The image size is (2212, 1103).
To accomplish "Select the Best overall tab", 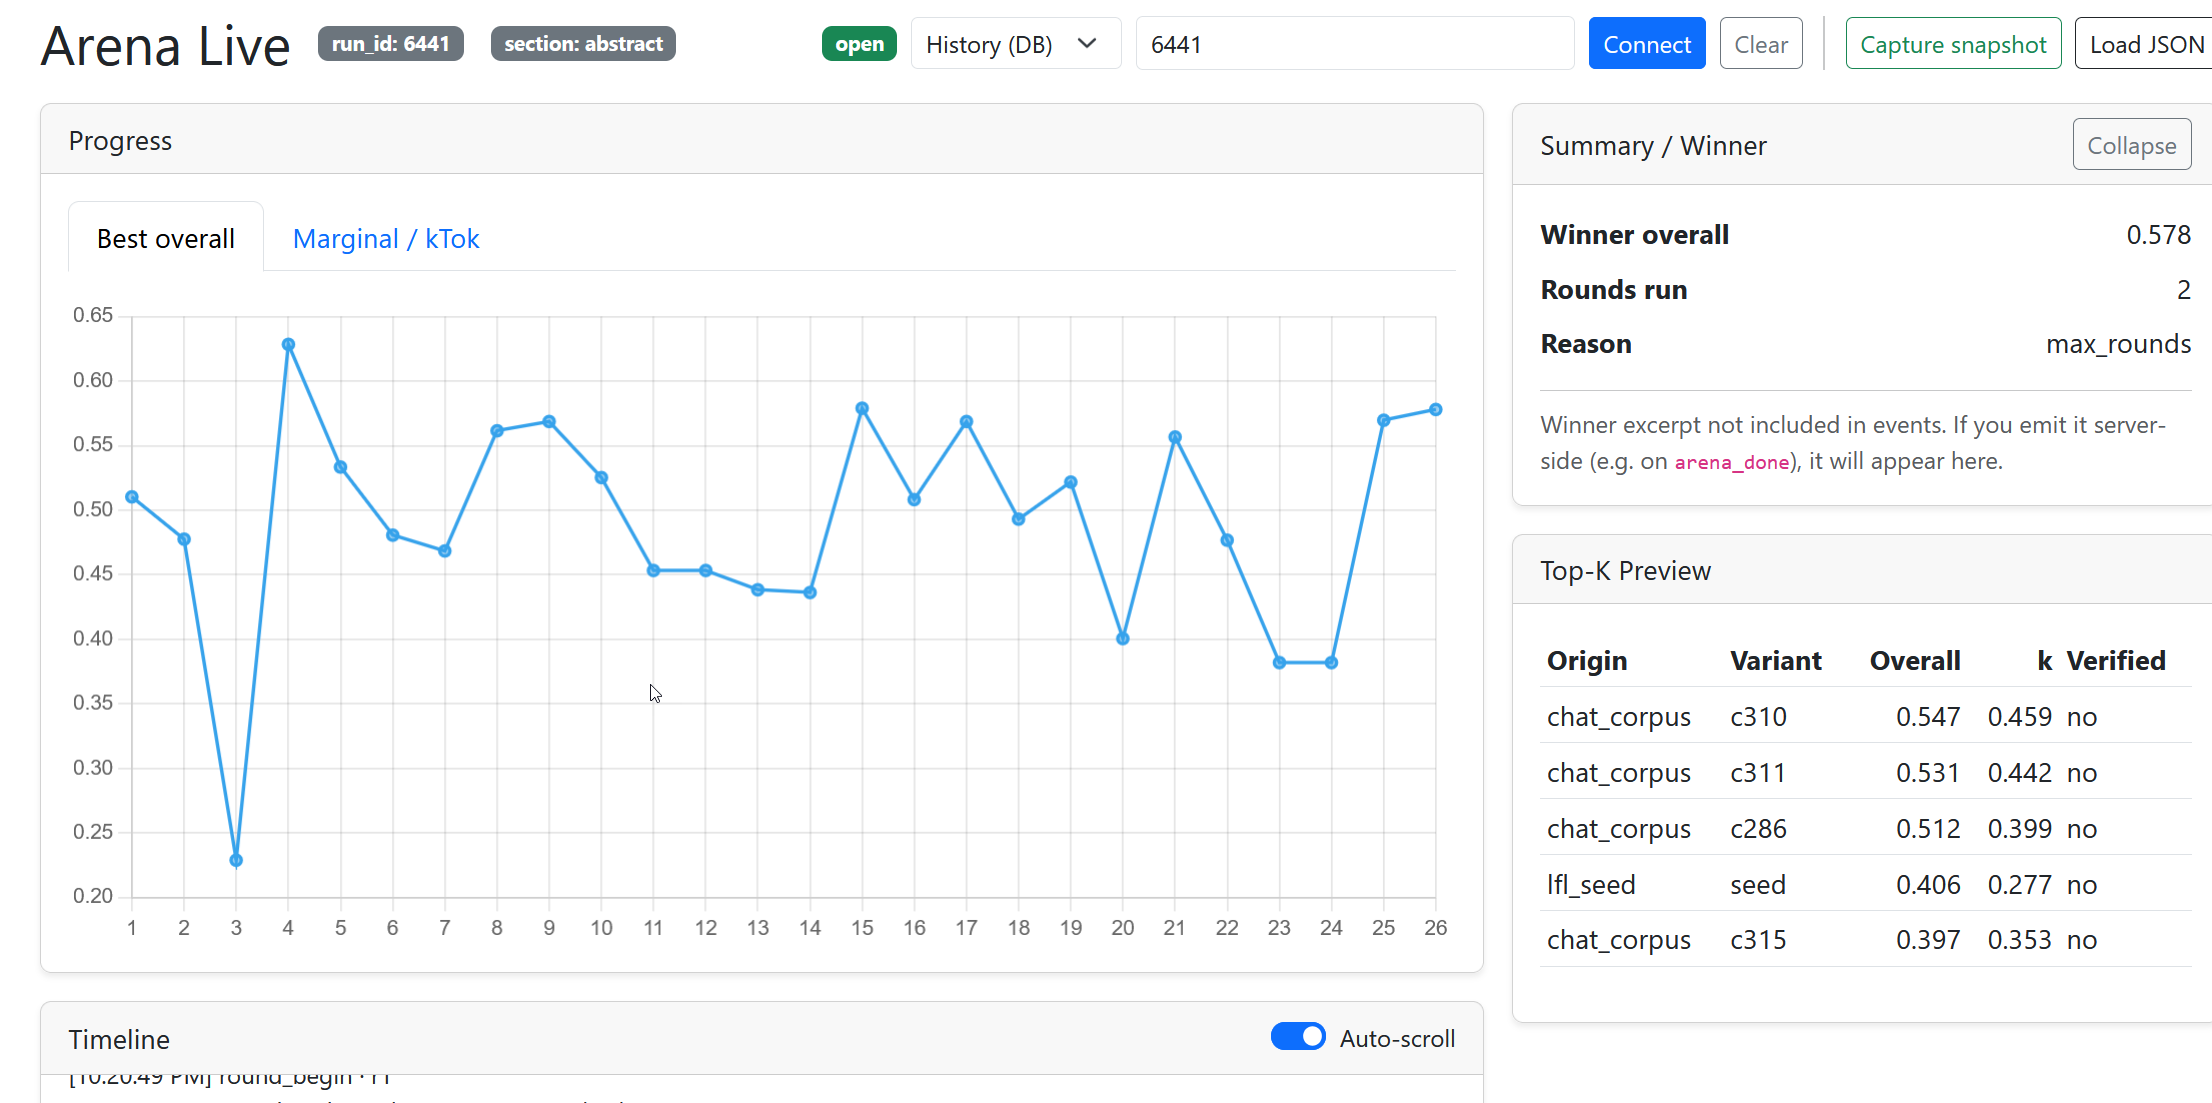I will click(x=166, y=238).
